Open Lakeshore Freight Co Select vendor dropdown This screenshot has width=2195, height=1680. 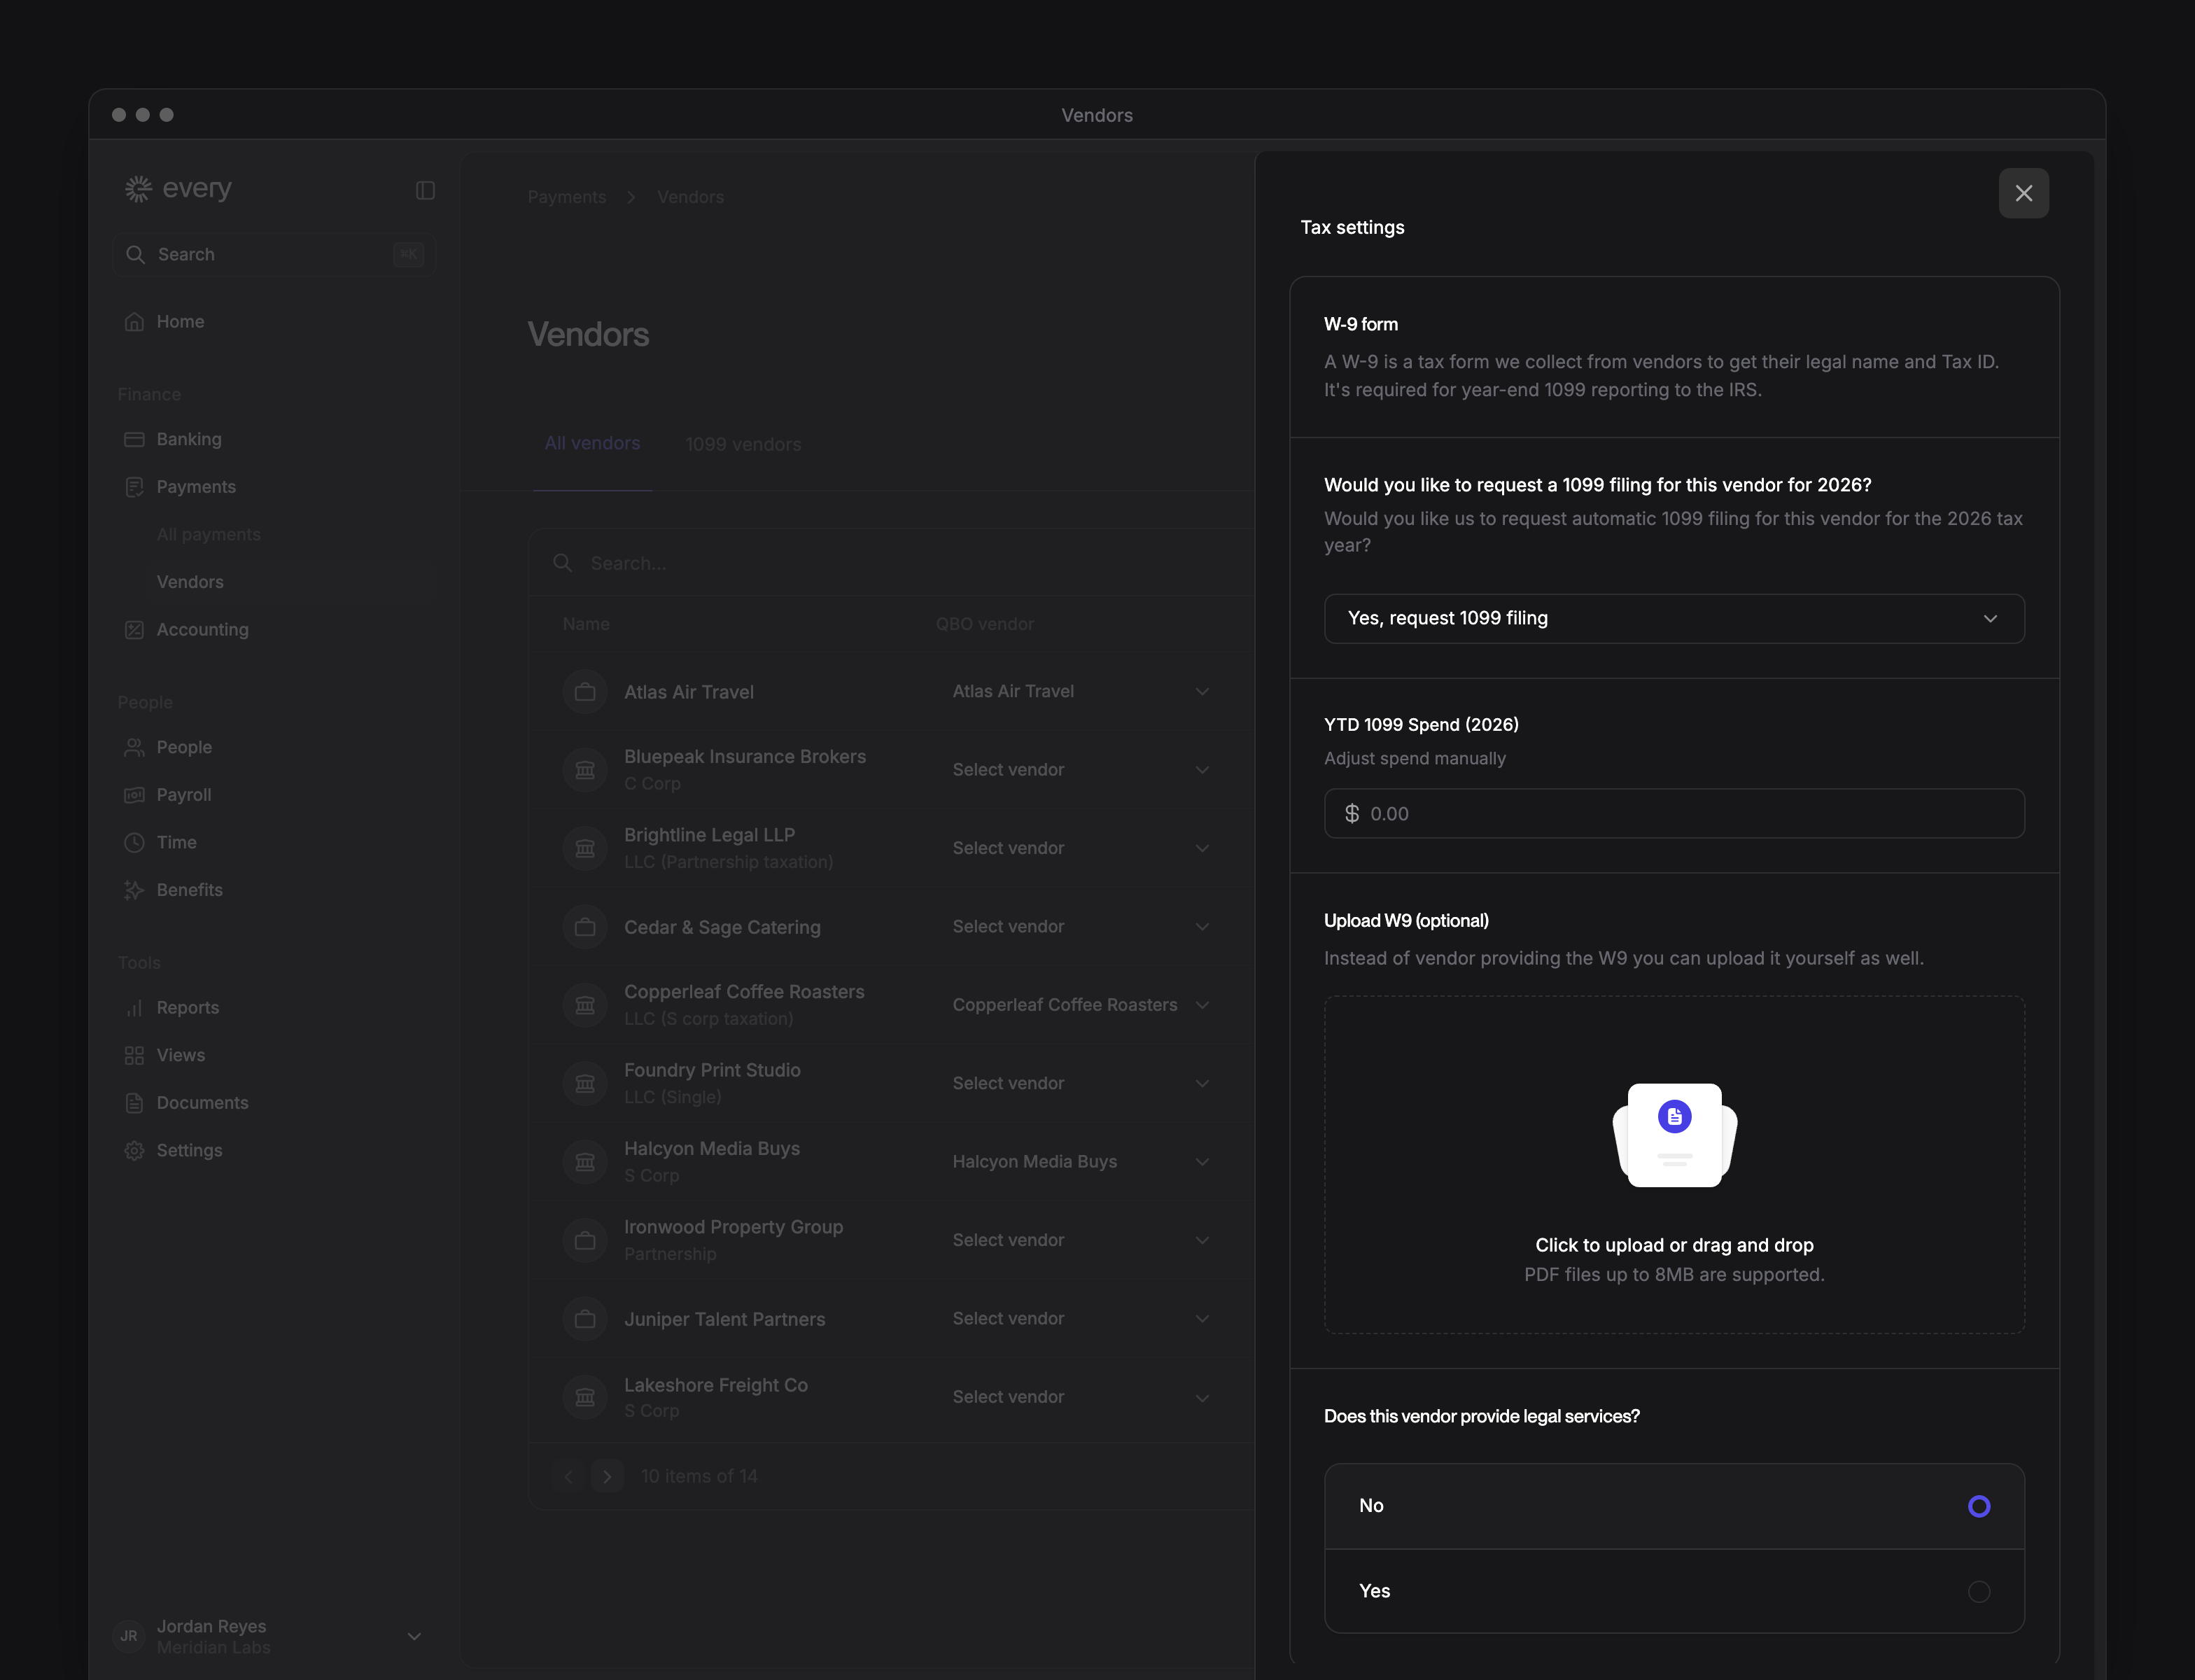point(1082,1397)
